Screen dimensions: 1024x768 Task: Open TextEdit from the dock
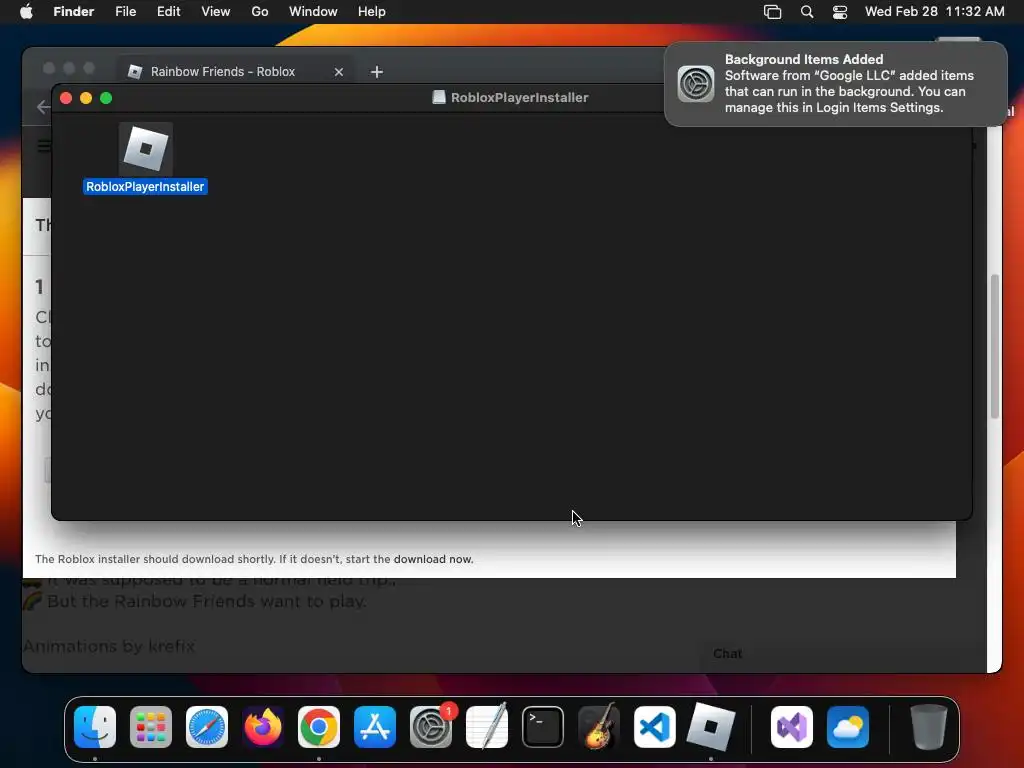point(487,726)
